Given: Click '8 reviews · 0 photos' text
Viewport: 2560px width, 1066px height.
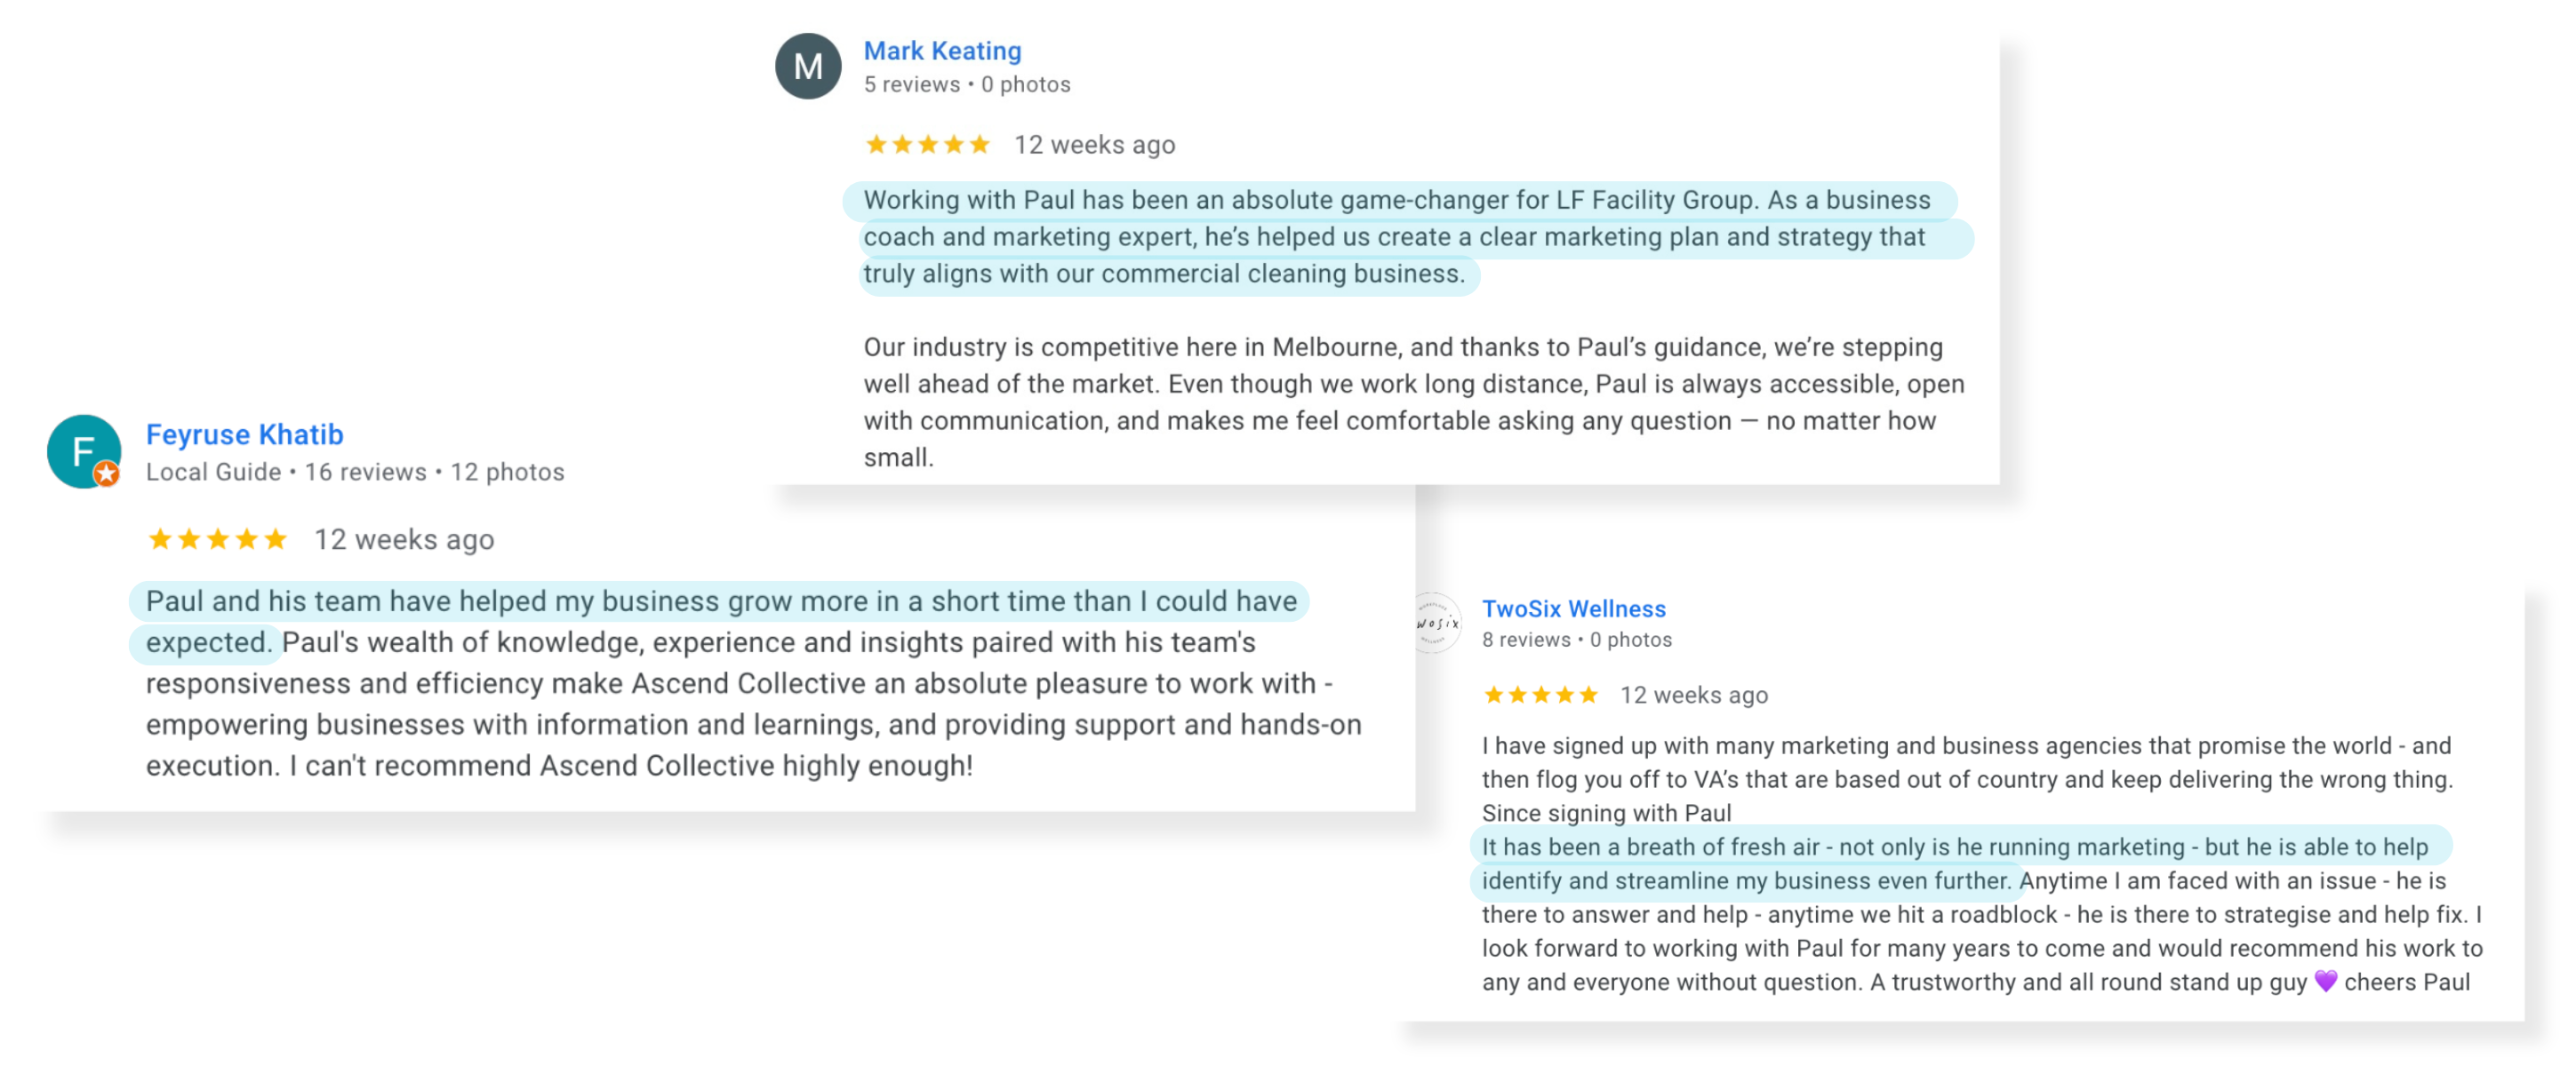Looking at the screenshot, I should tap(1575, 640).
